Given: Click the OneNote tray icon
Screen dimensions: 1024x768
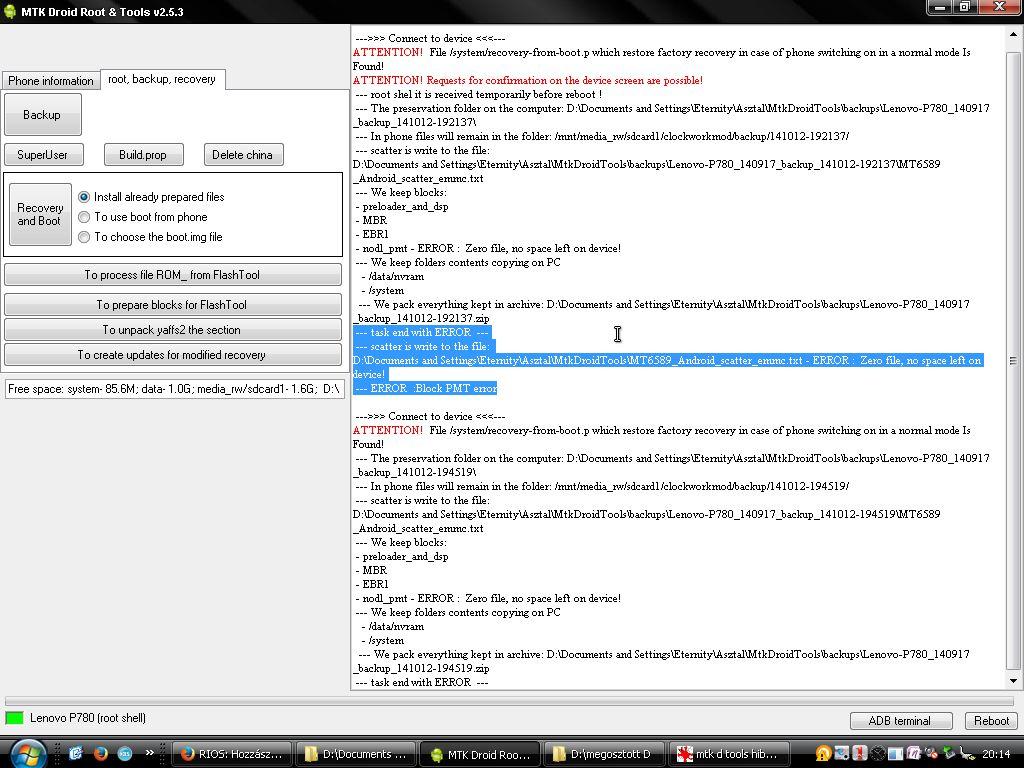Looking at the screenshot, I should pyautogui.click(x=913, y=754).
